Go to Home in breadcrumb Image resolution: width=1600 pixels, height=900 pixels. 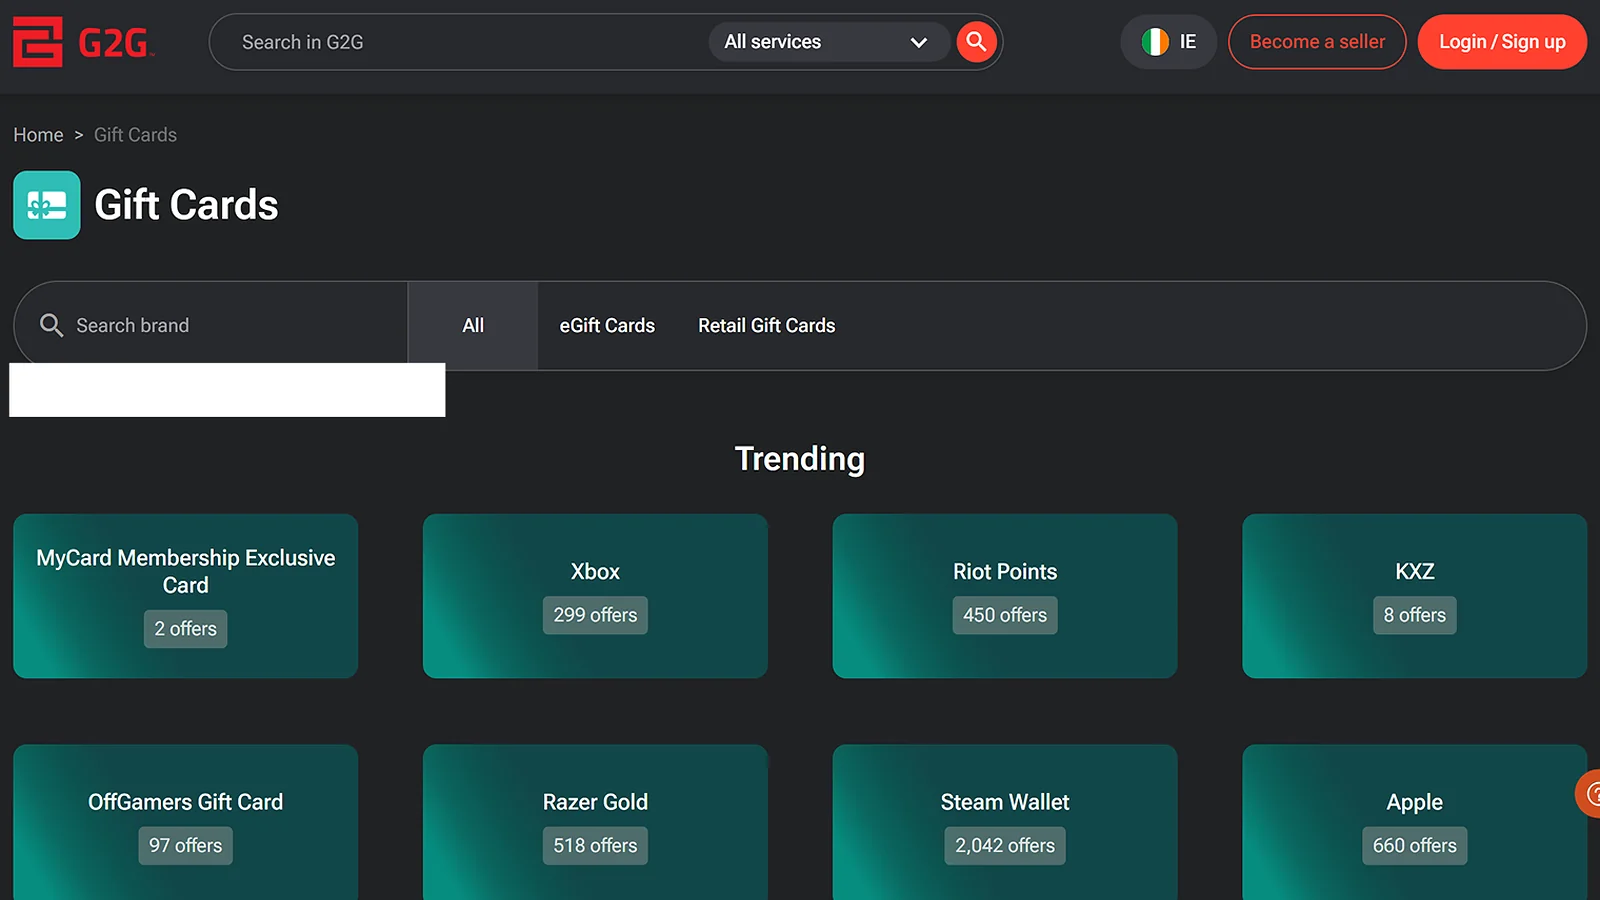point(38,135)
